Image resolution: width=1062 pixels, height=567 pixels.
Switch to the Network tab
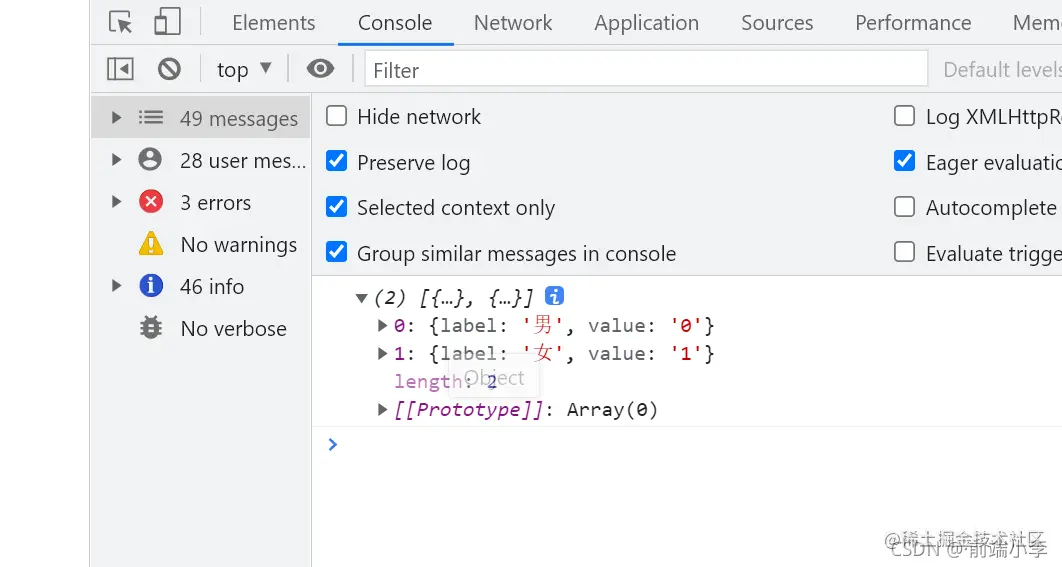513,23
